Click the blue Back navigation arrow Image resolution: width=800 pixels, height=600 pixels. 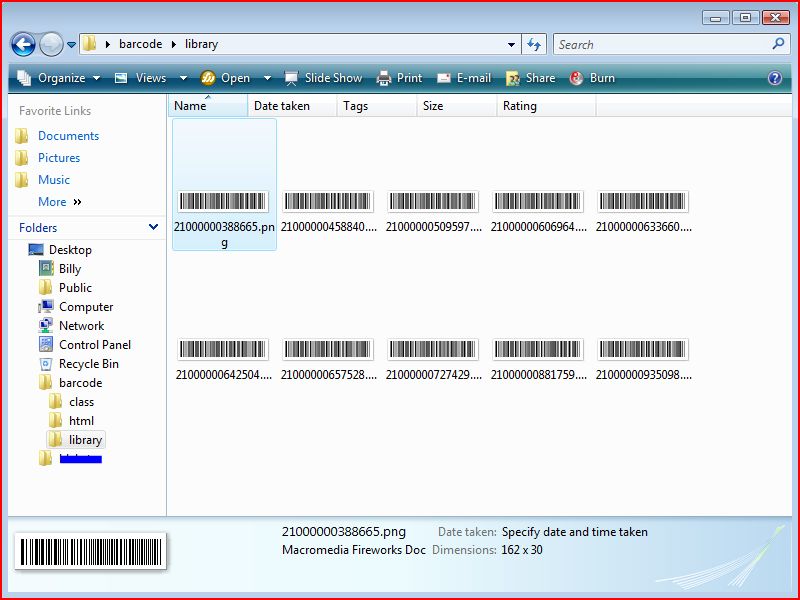pos(23,44)
